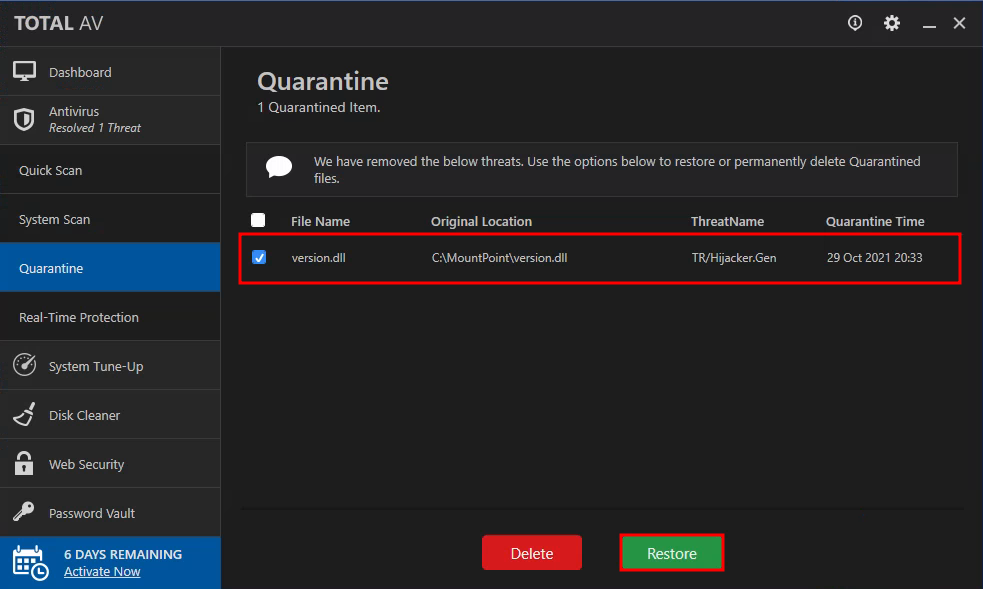Click the Password Vault key icon
This screenshot has width=983, height=589.
coord(24,511)
